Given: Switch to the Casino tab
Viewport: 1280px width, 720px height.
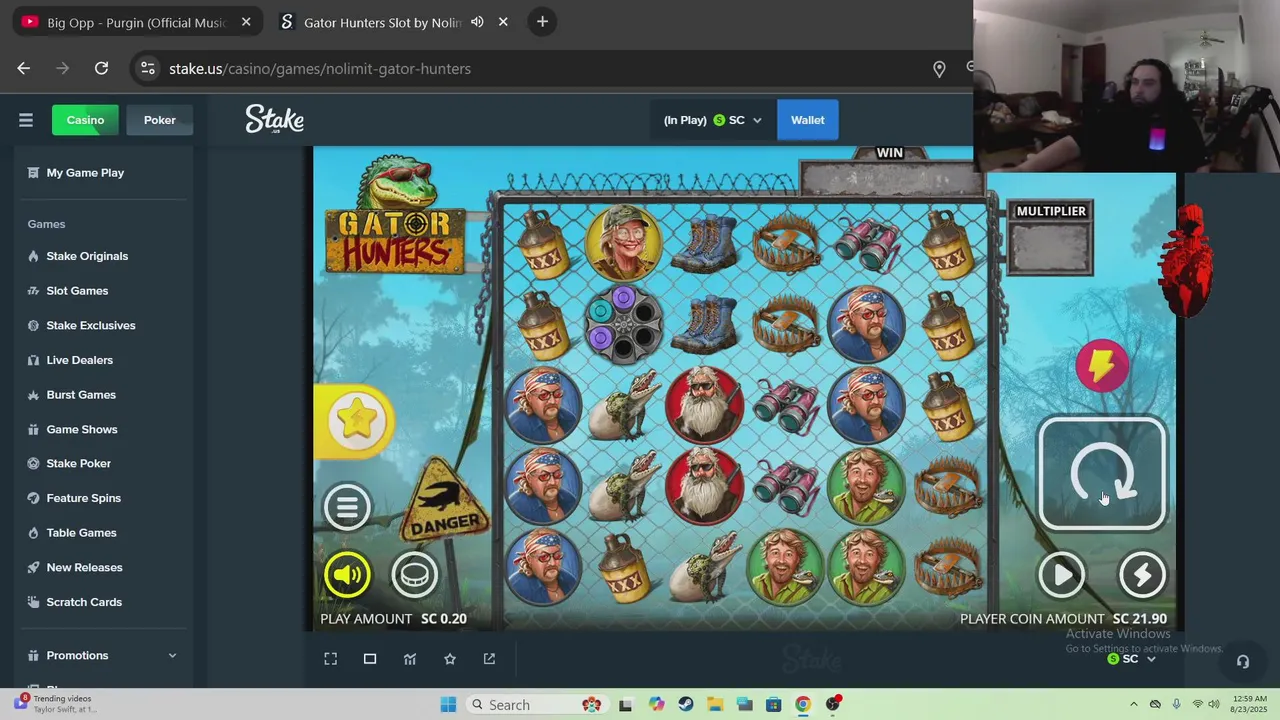Looking at the screenshot, I should [x=85, y=120].
